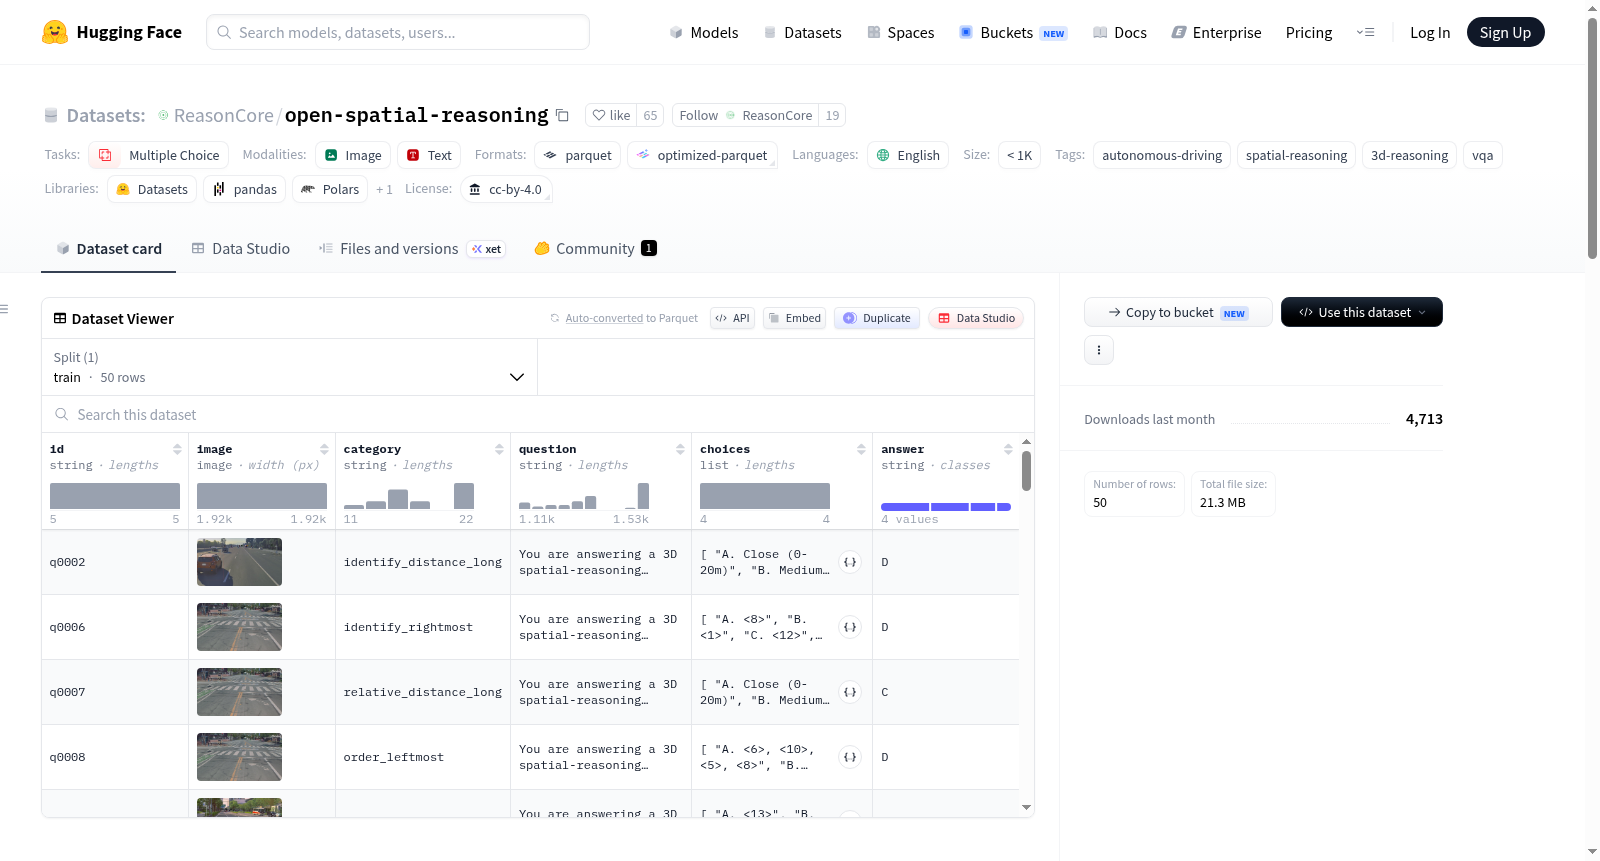Open the three-dots options menu

point(1099,350)
